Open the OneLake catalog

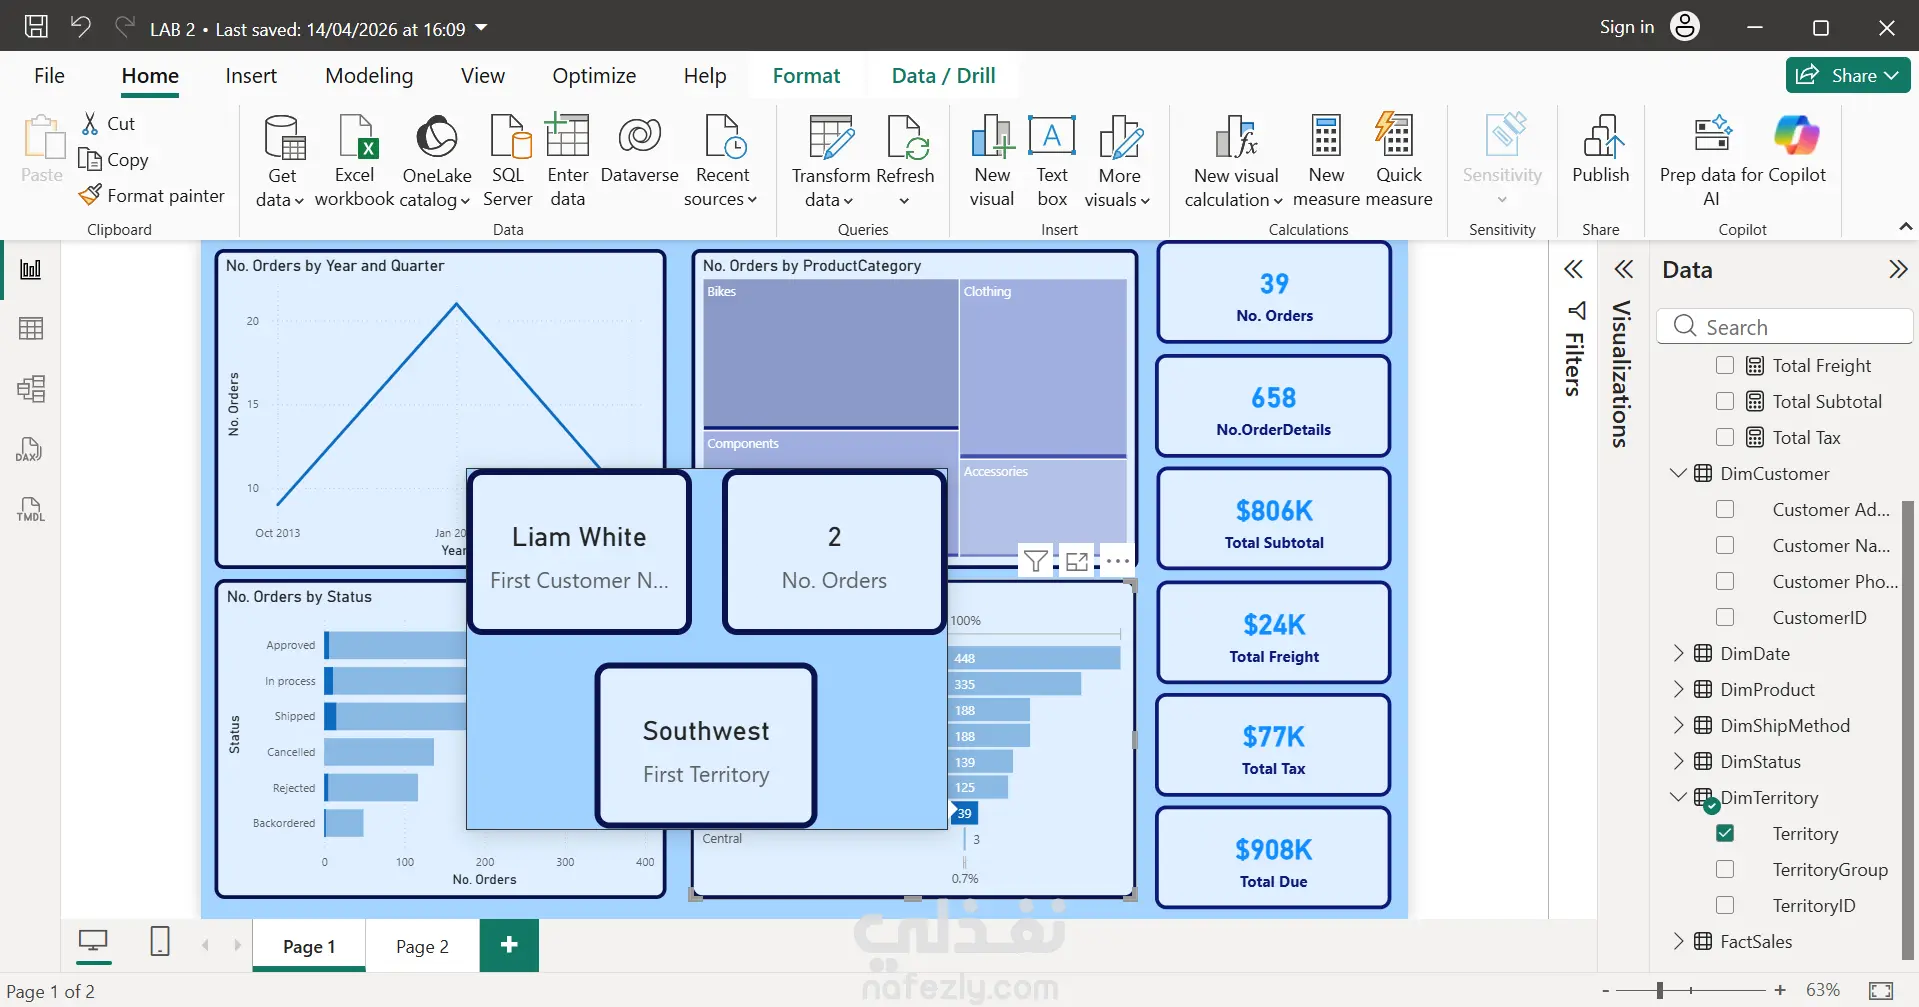point(436,161)
